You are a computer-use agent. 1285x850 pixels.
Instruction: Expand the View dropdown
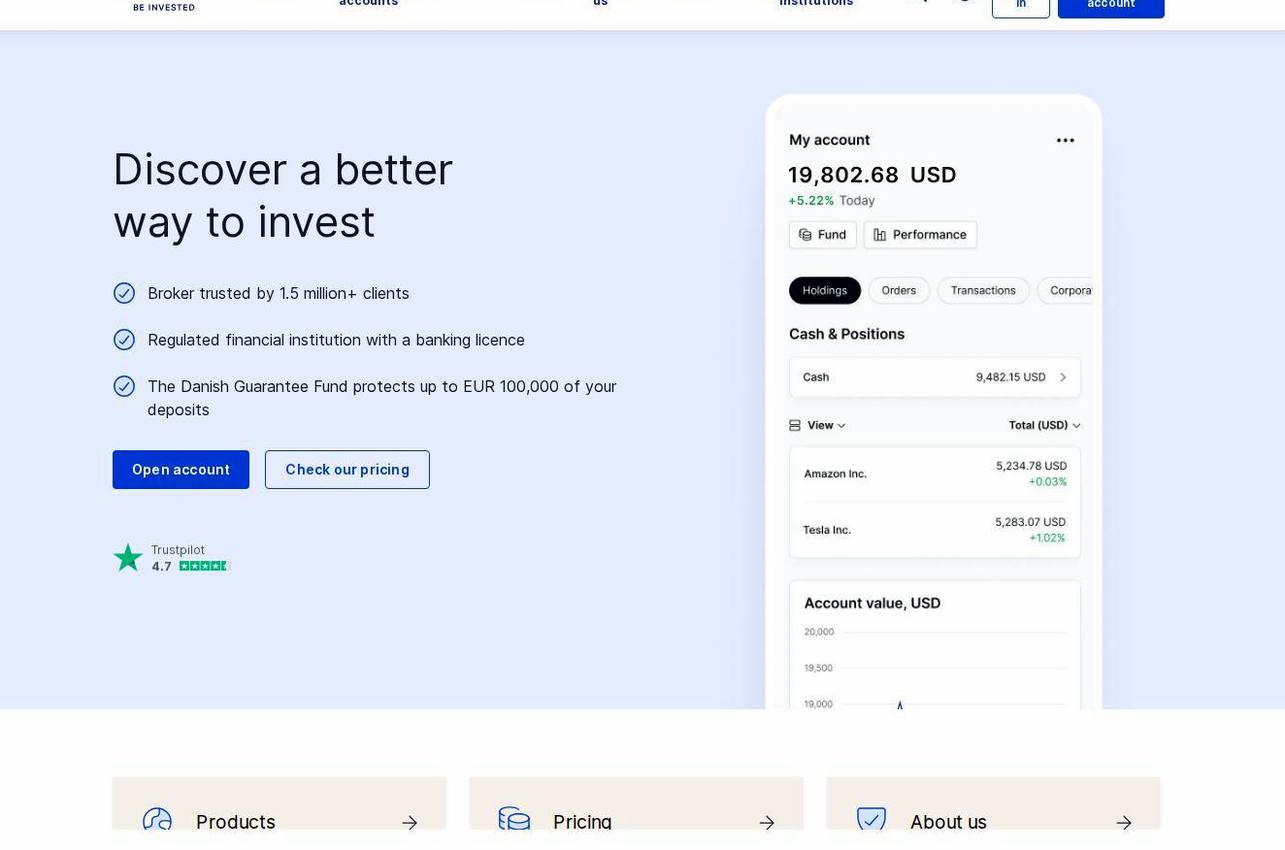point(818,425)
